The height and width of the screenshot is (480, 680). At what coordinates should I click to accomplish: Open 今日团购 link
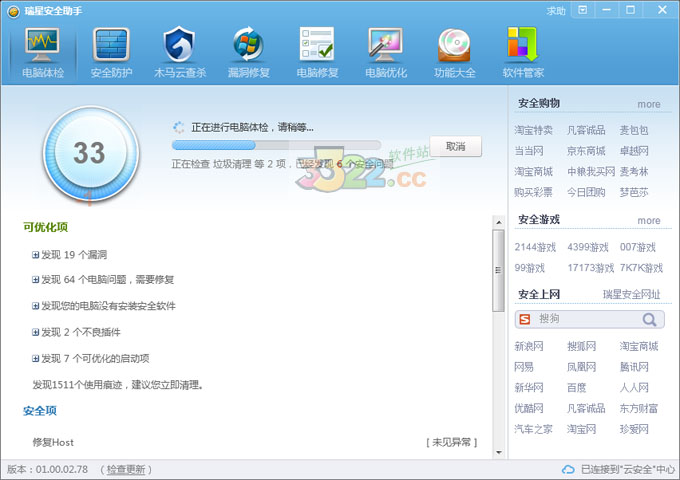586,192
